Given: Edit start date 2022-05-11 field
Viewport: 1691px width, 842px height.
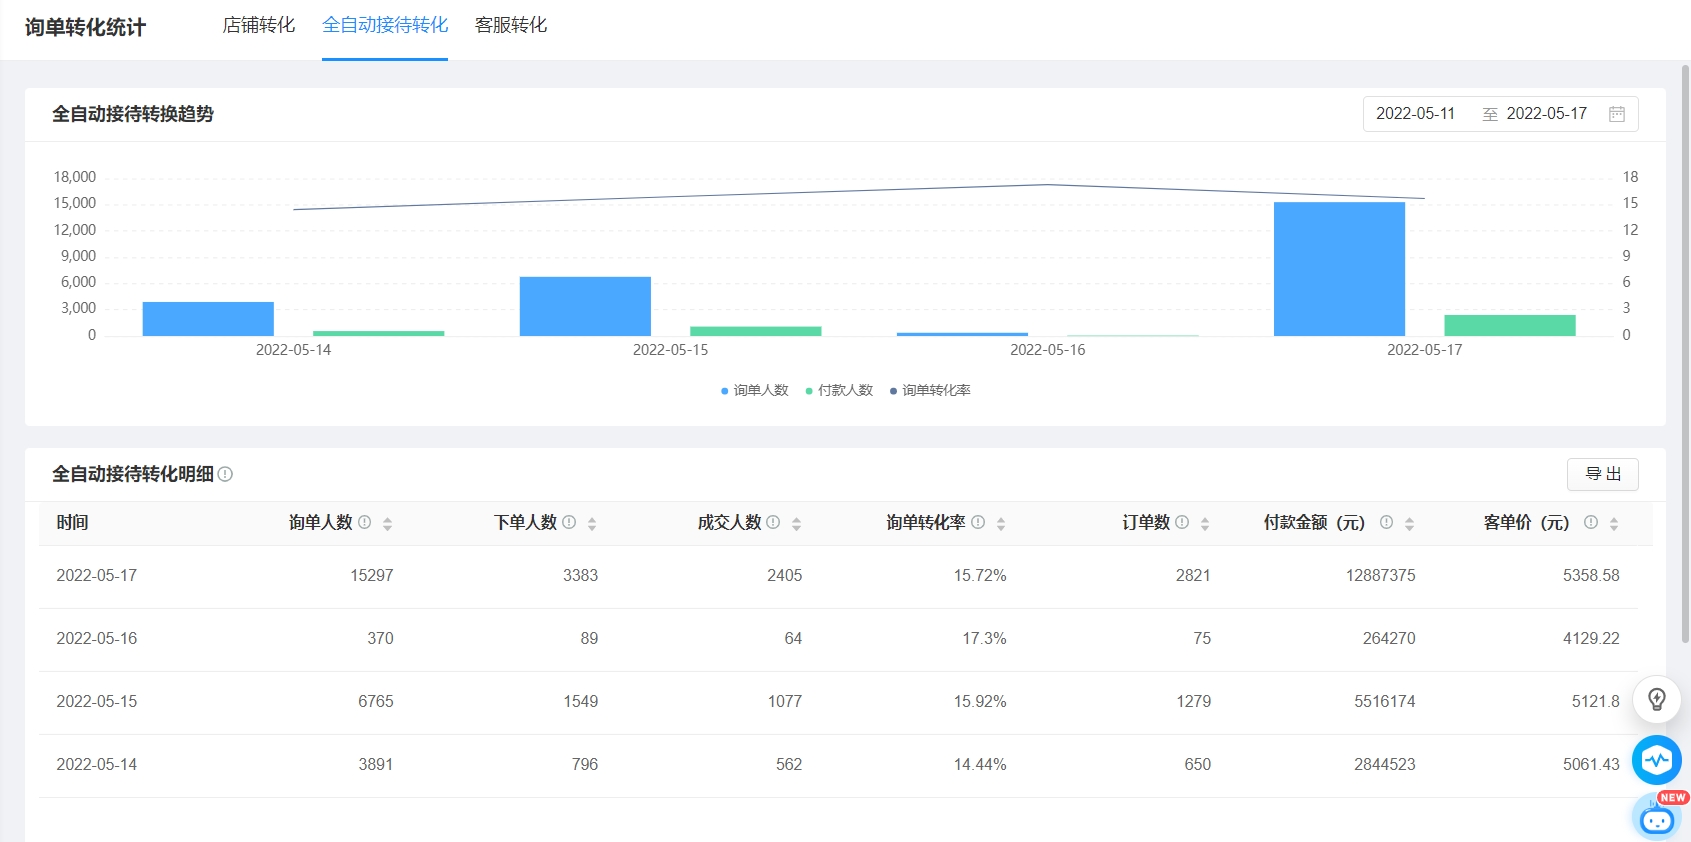Looking at the screenshot, I should 1415,114.
